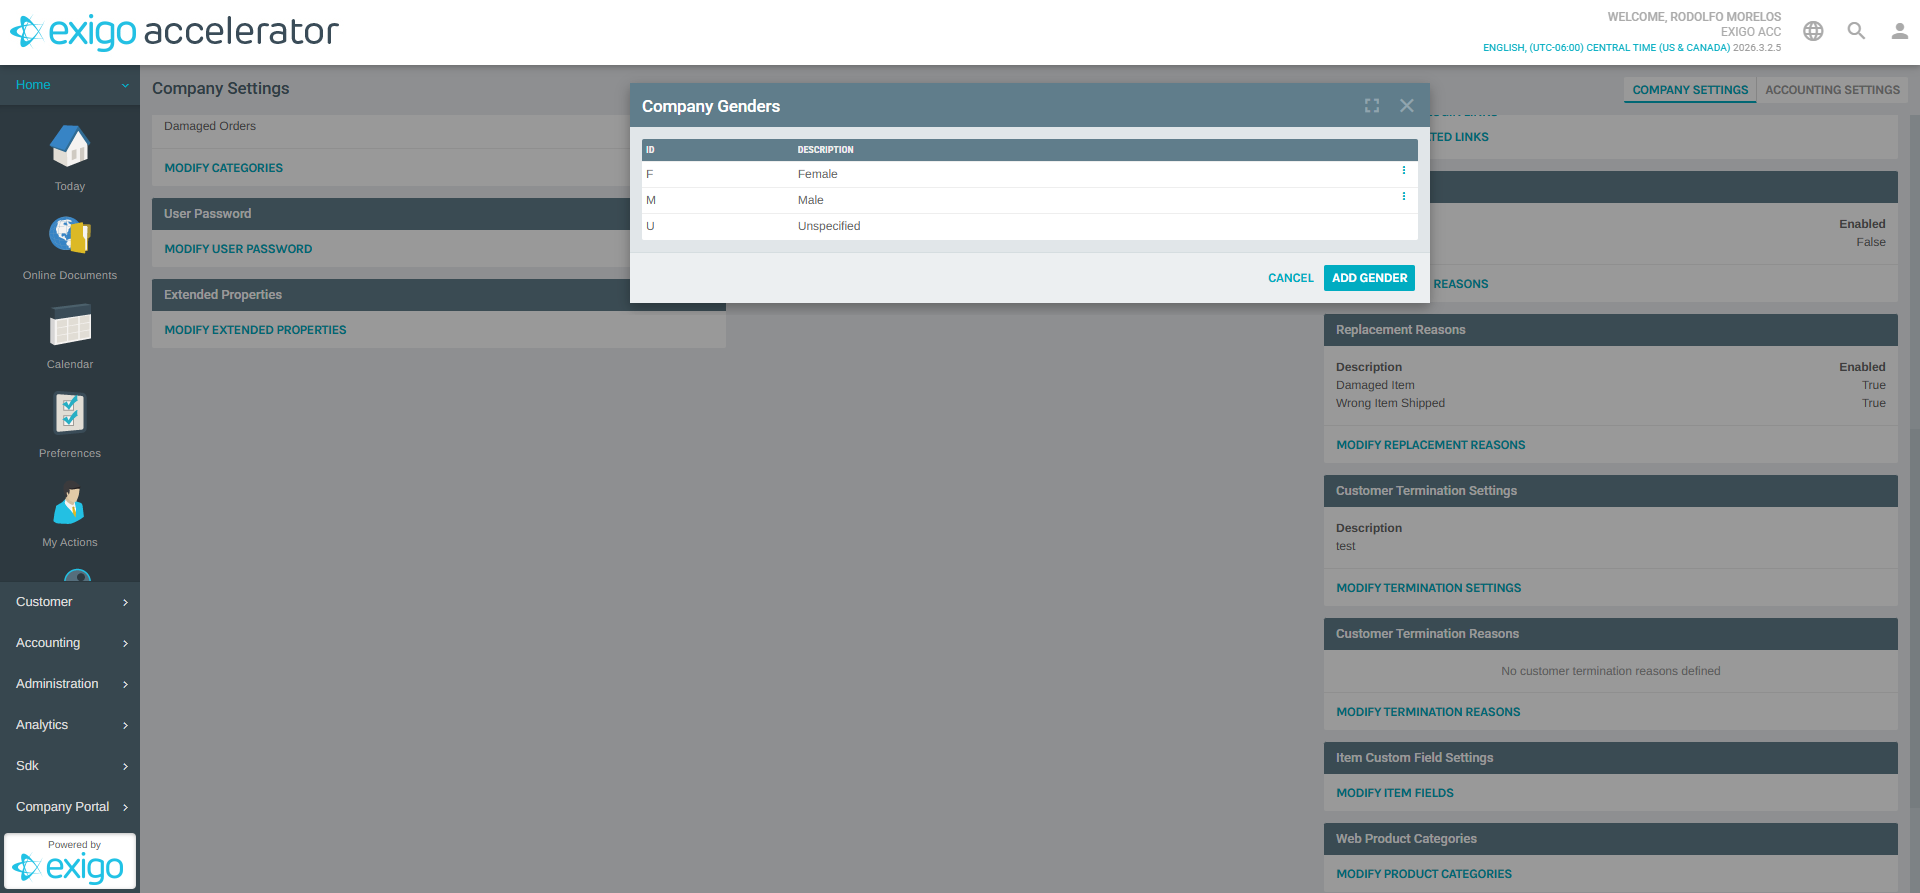This screenshot has height=893, width=1920.
Task: Click the Replacement Reasons section header
Action: (x=1610, y=330)
